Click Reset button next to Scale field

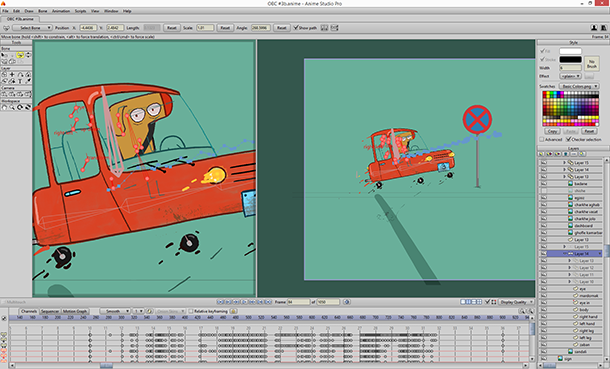(225, 28)
